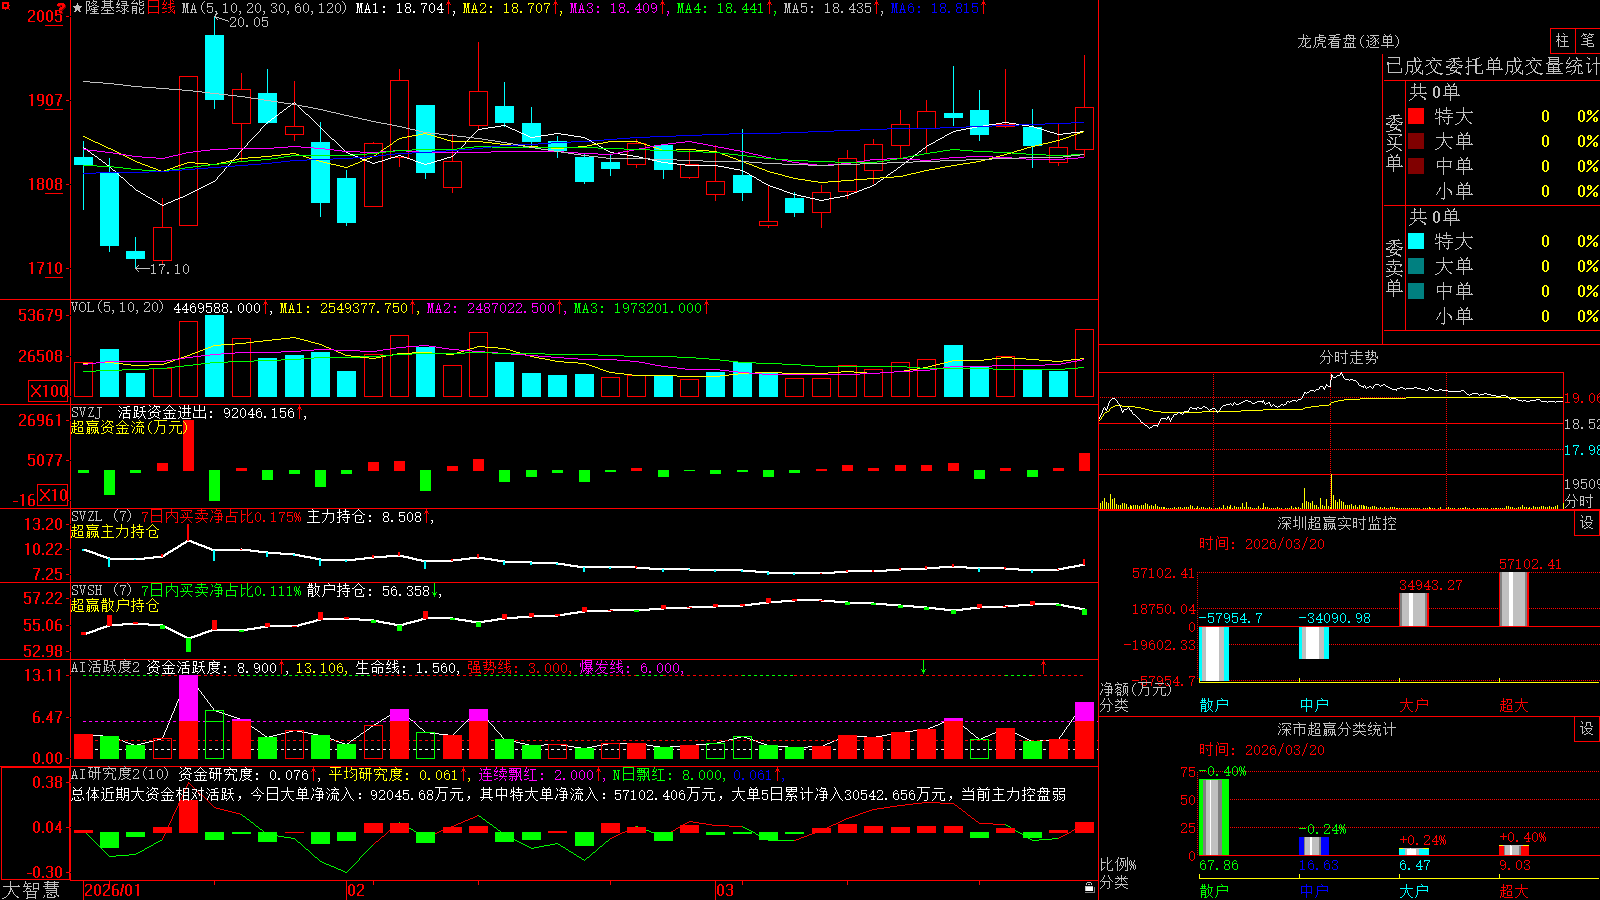Click the 散户 bar labeled -57954.7
This screenshot has width=1600, height=900.
pos(1214,654)
